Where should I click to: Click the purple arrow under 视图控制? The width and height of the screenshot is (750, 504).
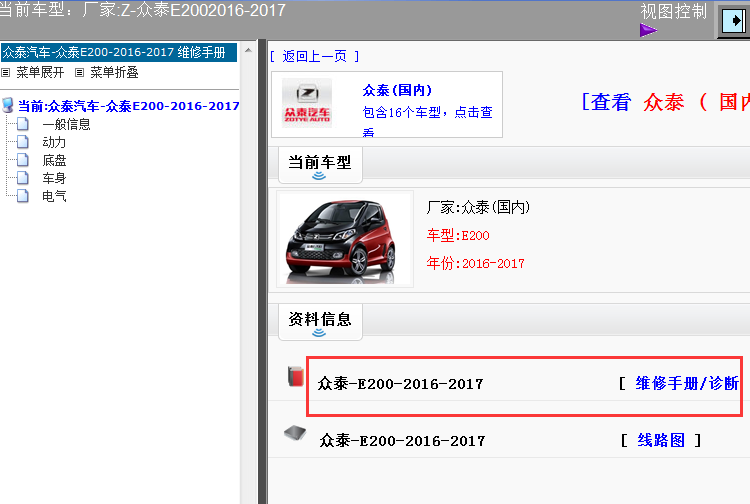649,31
